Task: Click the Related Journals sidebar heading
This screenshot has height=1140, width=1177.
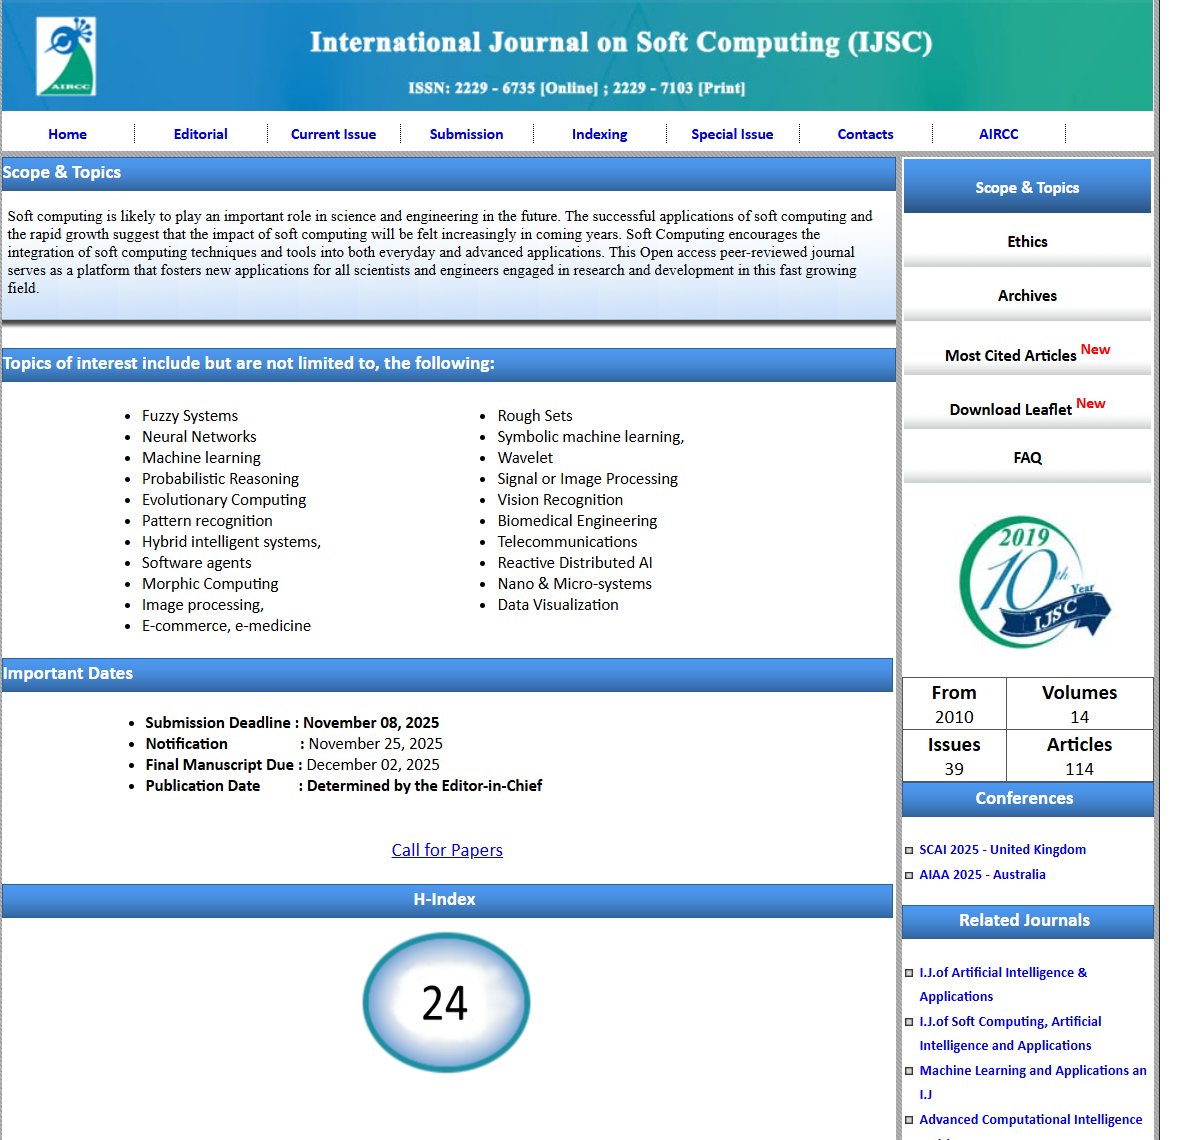Action: 1027,921
